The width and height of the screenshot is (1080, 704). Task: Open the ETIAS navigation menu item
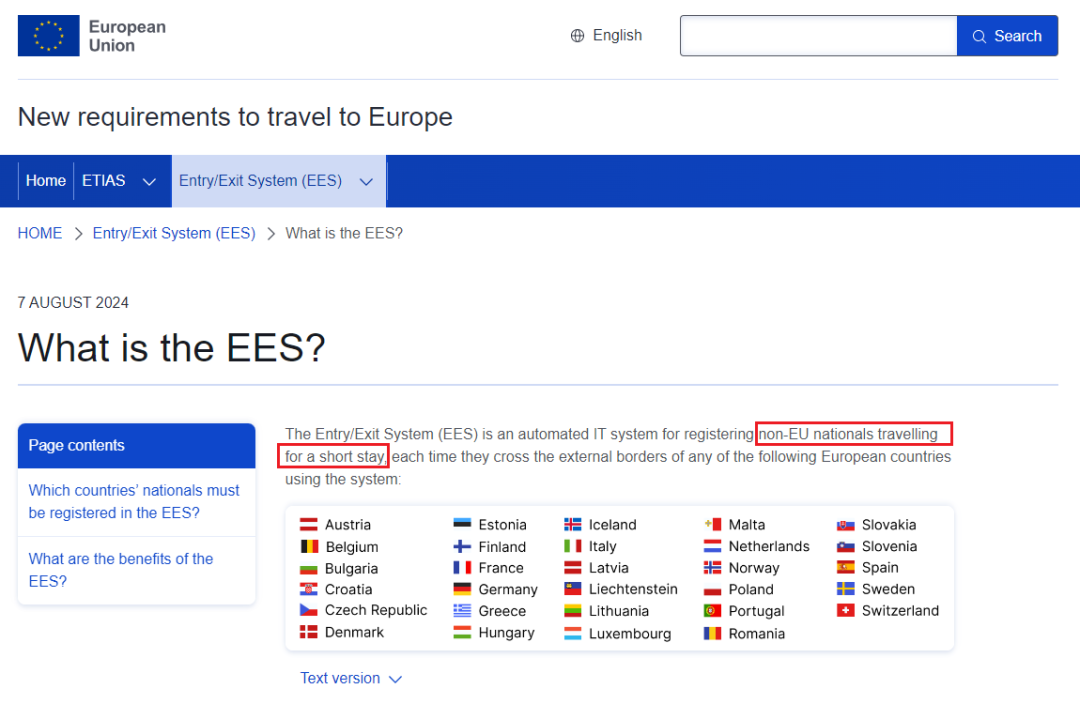[x=104, y=181]
